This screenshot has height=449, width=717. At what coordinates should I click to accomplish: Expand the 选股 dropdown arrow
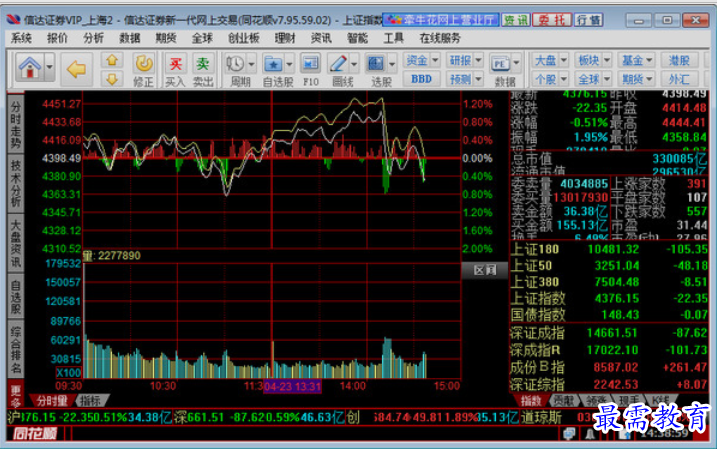point(392,64)
